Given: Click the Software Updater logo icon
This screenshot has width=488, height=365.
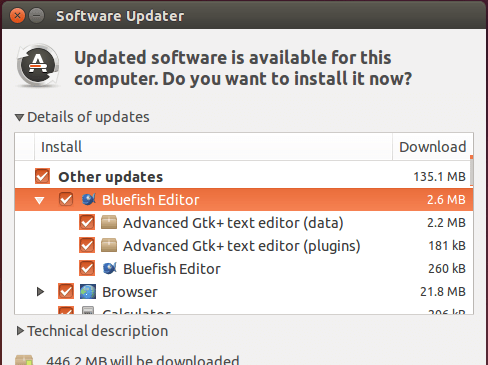Looking at the screenshot, I should click(38, 65).
